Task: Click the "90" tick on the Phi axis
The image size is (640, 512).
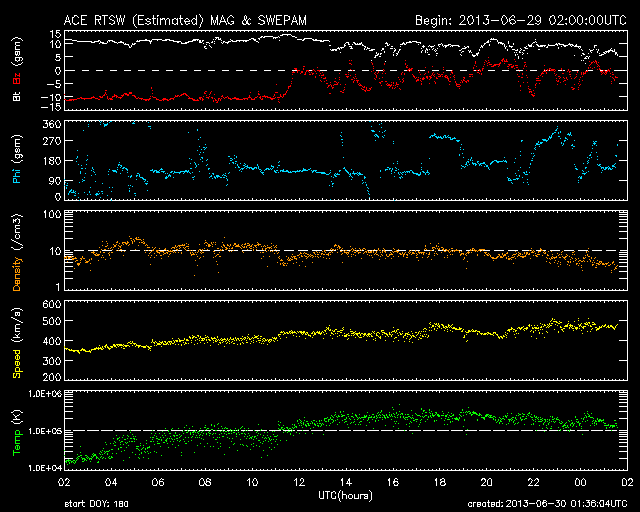Action: pos(55,180)
